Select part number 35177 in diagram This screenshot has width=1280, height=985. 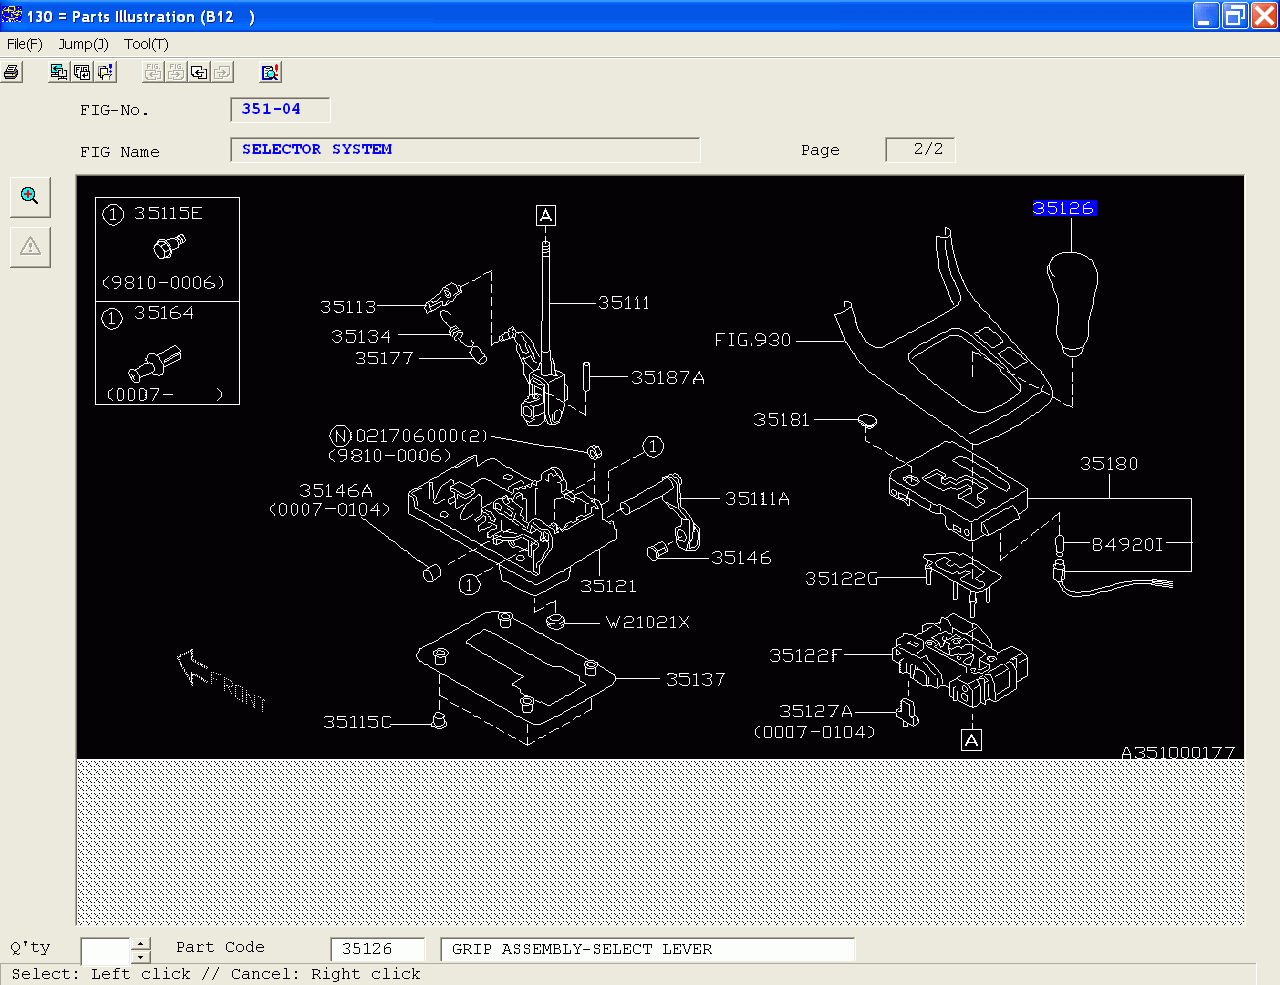point(384,358)
